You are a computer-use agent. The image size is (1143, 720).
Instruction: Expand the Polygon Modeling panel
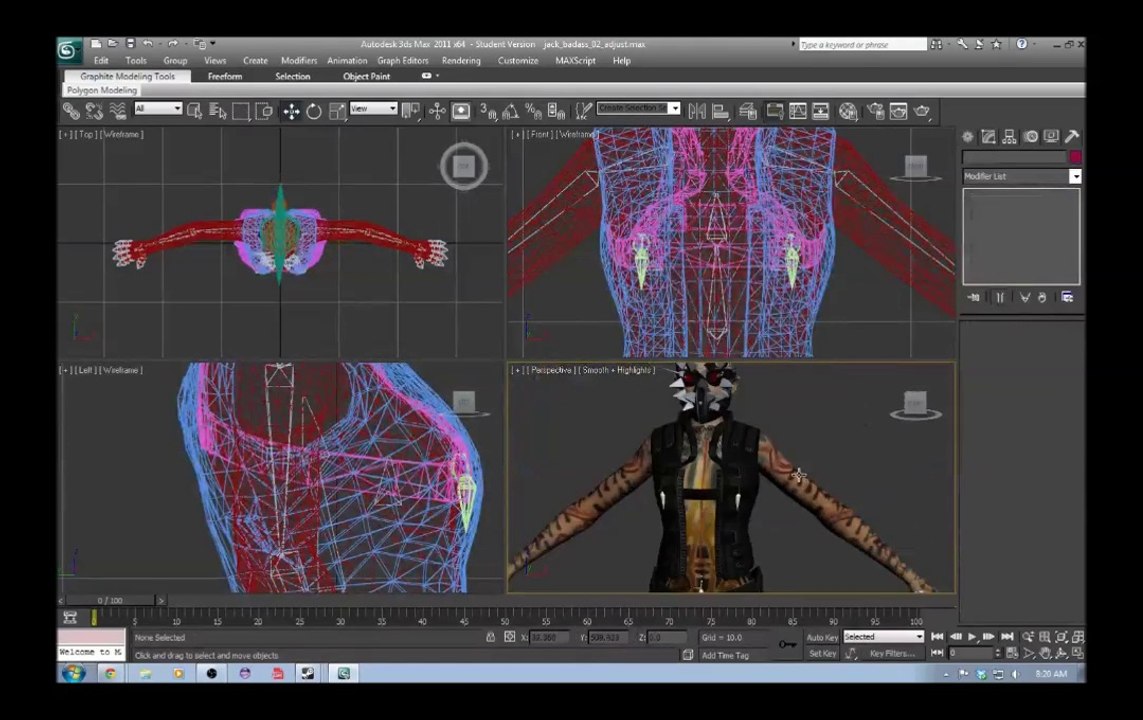tap(101, 90)
